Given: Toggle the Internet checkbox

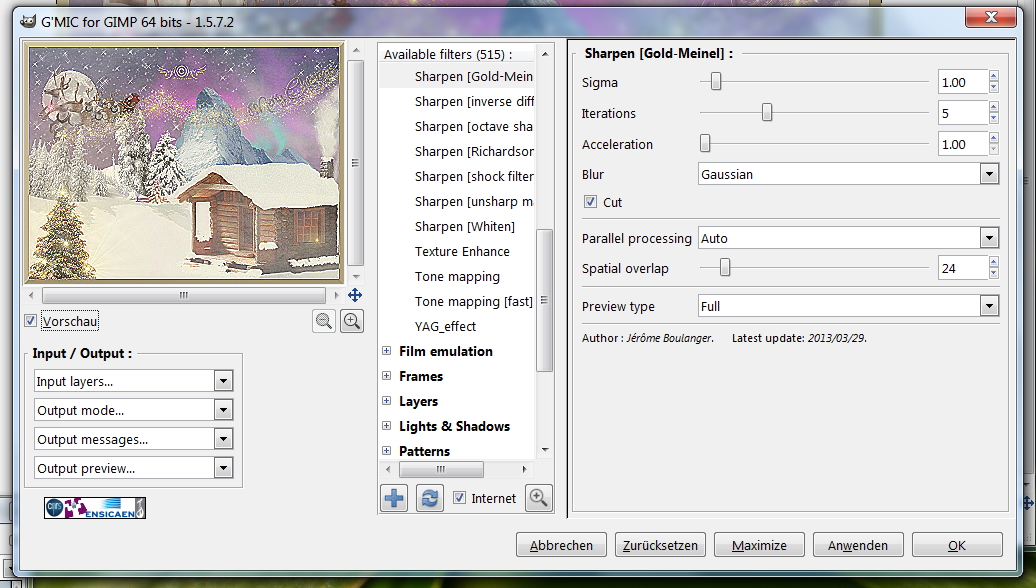Looking at the screenshot, I should [x=459, y=498].
